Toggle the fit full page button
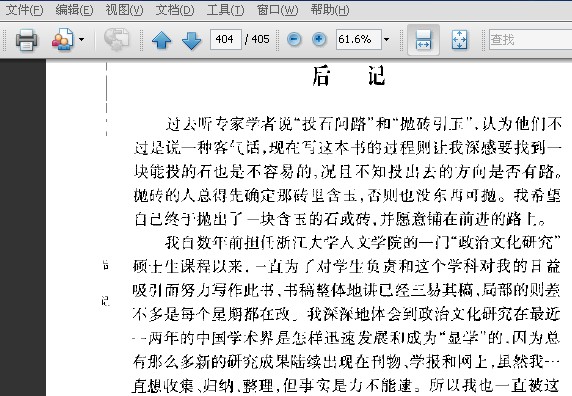572x396 pixels. (x=459, y=40)
